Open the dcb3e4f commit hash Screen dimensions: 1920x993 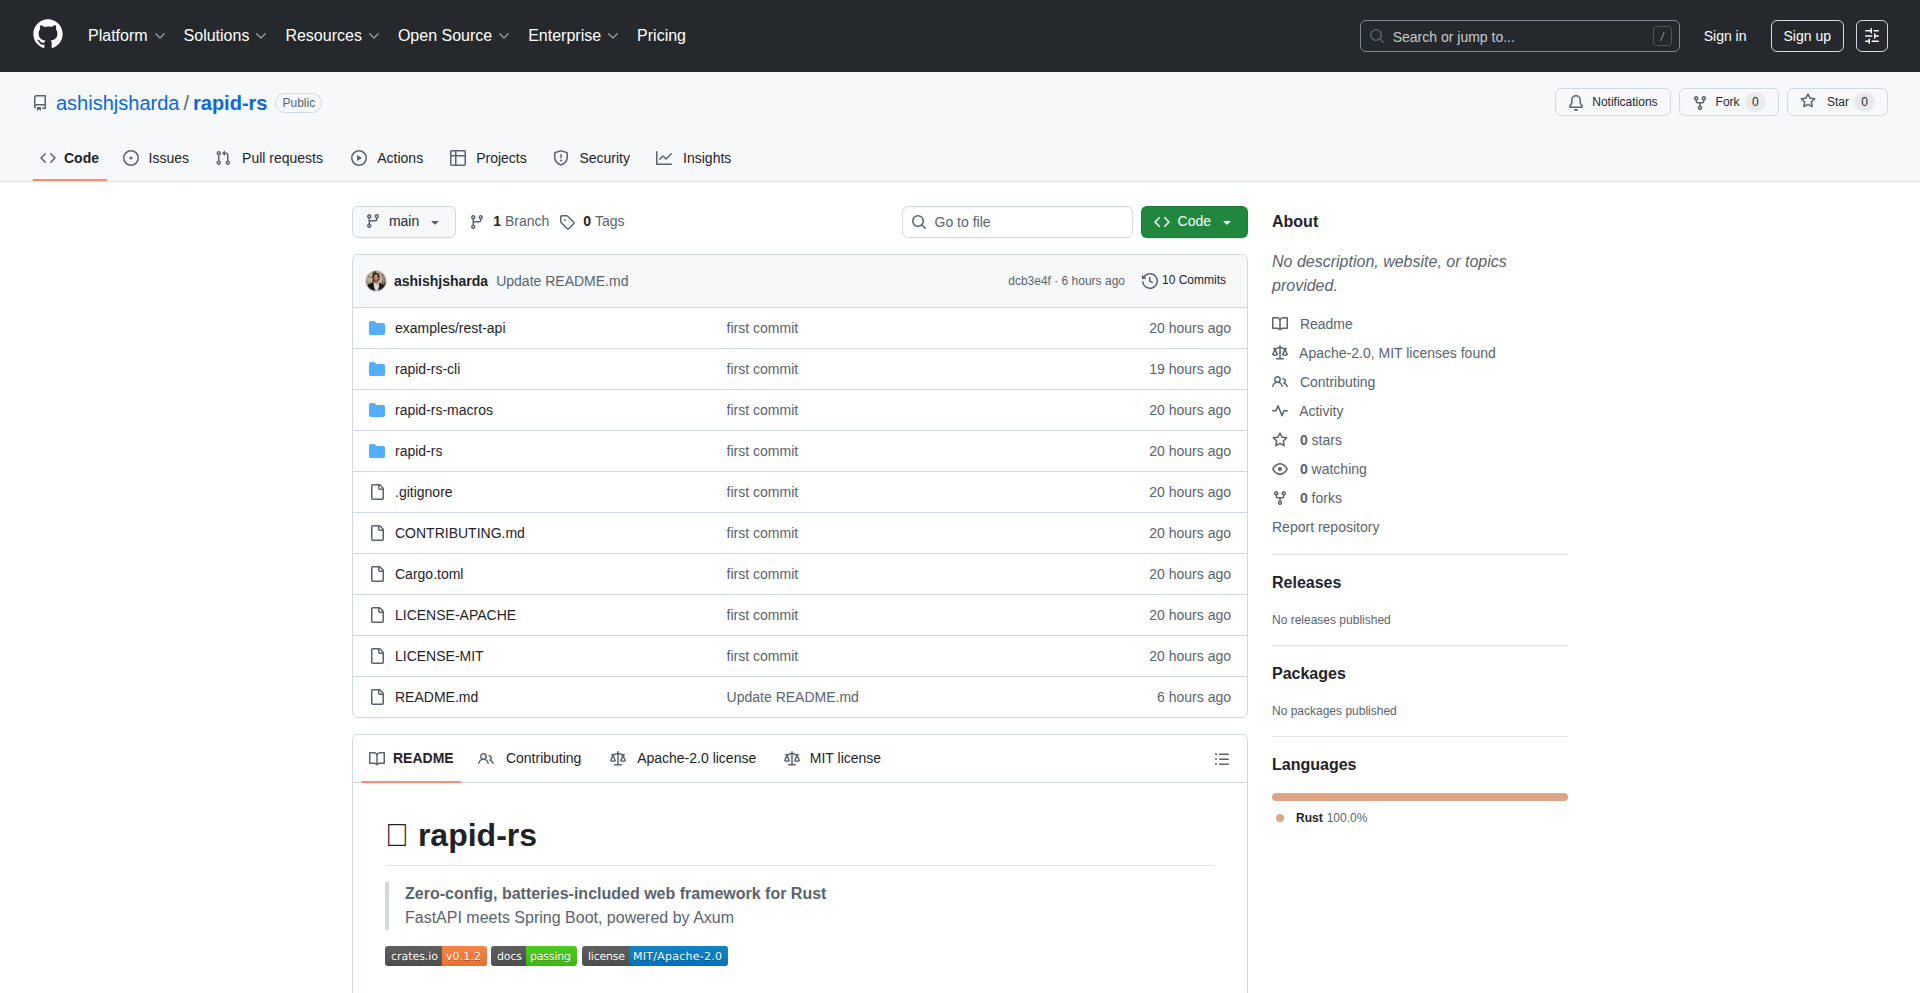pos(1029,281)
